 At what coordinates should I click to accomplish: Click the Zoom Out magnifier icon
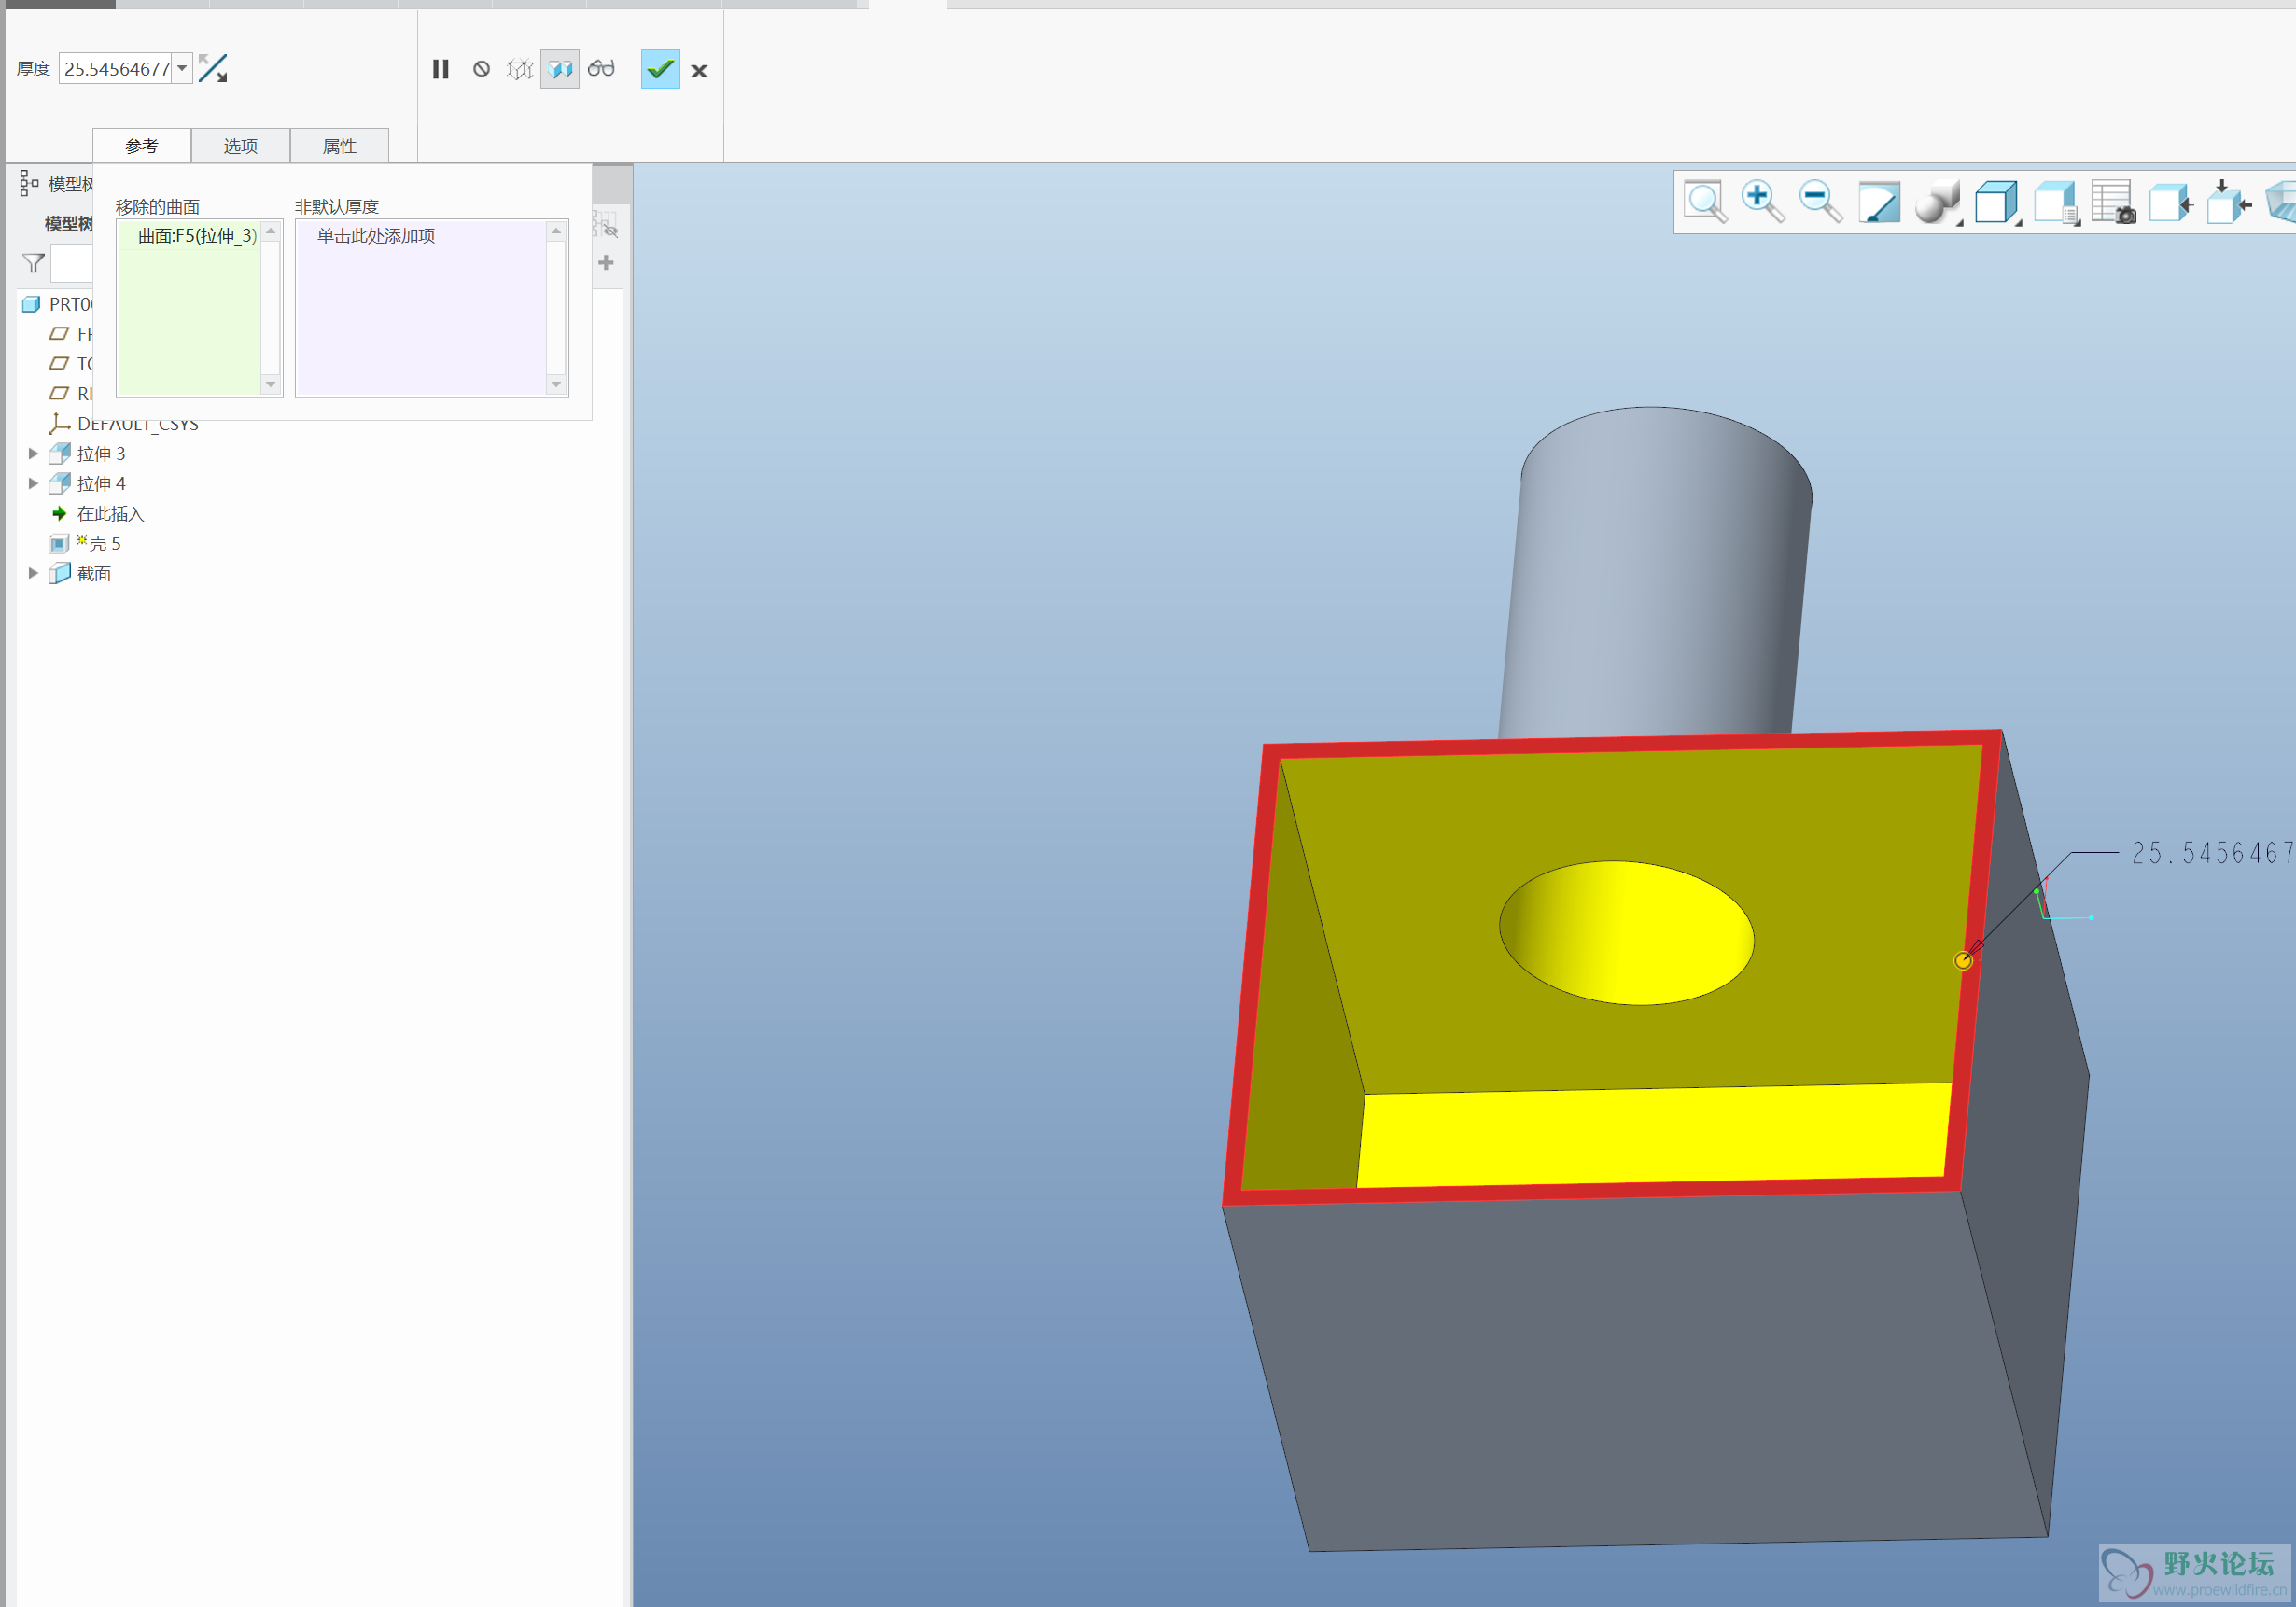pos(1820,201)
